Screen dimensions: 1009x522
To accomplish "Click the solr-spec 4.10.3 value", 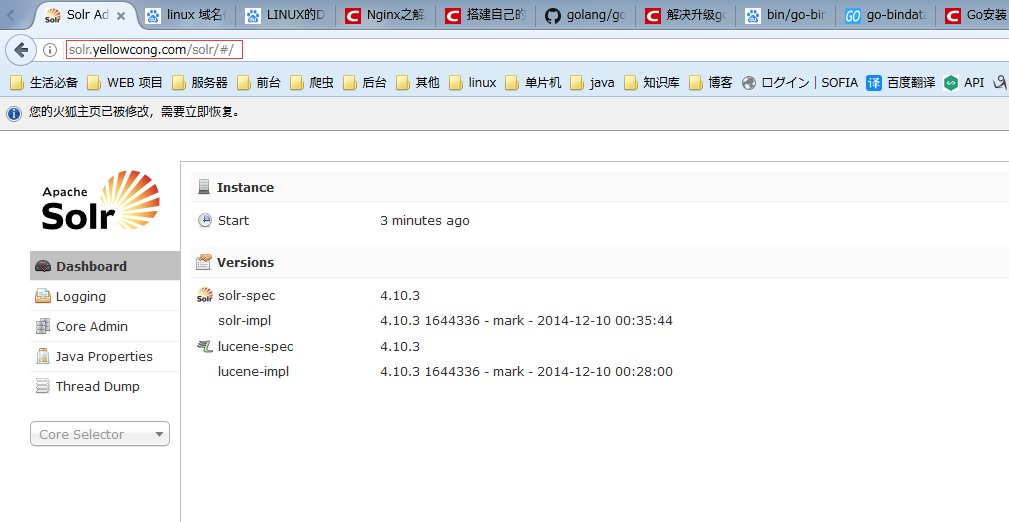I will (x=400, y=295).
